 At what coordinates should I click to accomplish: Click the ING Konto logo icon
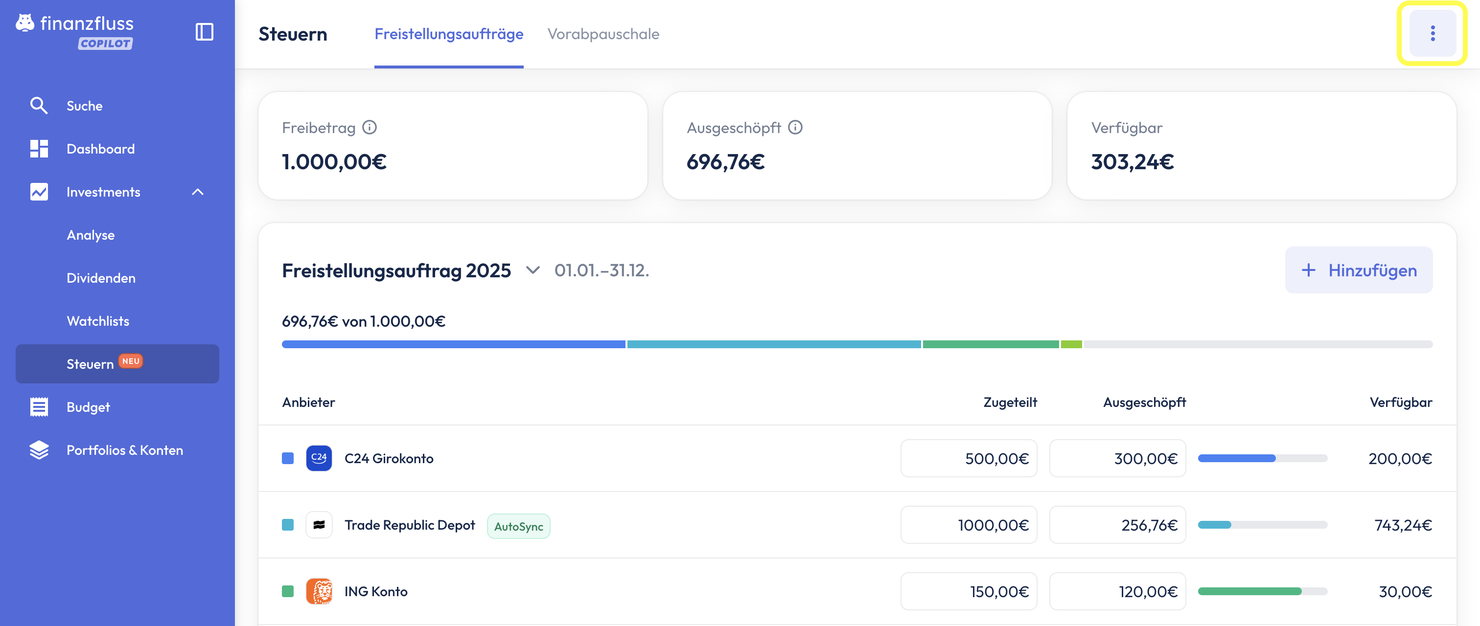[x=319, y=591]
